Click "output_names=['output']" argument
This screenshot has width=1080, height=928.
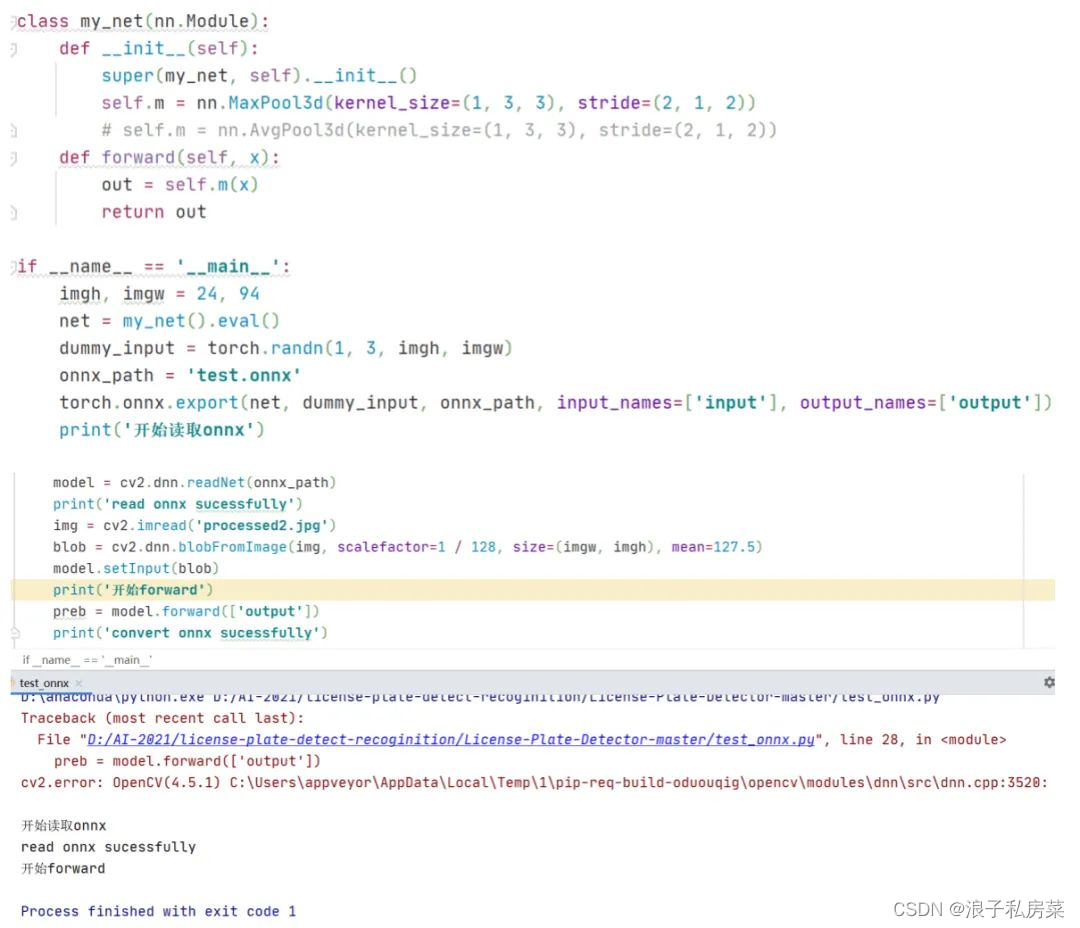(921, 403)
